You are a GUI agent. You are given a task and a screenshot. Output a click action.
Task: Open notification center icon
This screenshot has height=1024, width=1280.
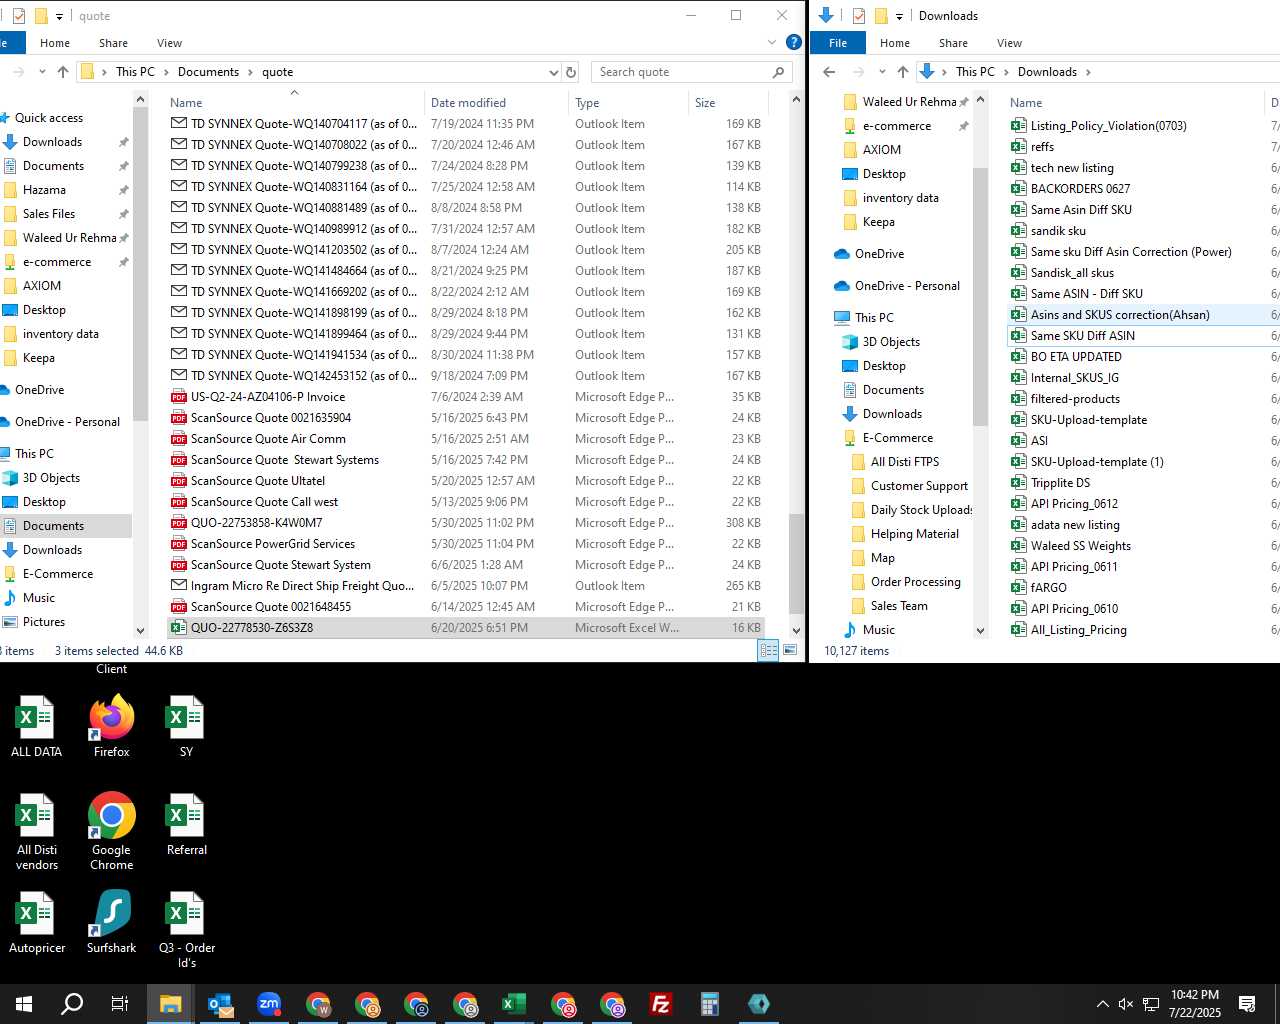point(1247,1004)
